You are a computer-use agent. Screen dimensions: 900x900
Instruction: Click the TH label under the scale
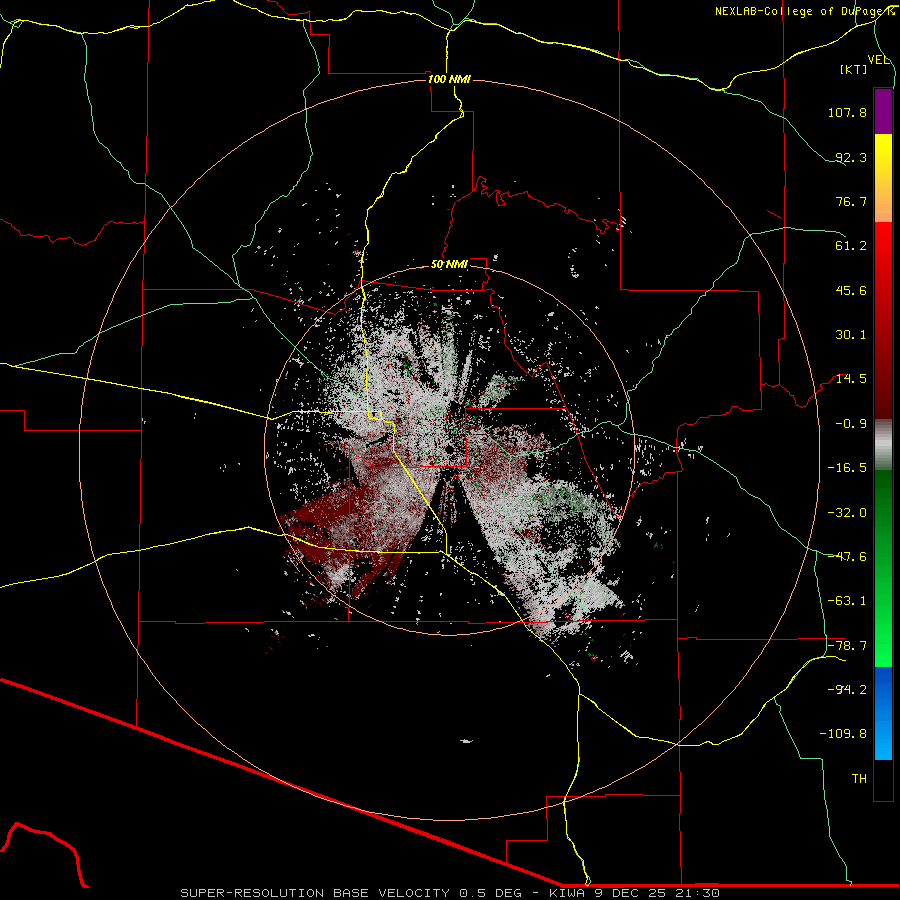tap(859, 779)
